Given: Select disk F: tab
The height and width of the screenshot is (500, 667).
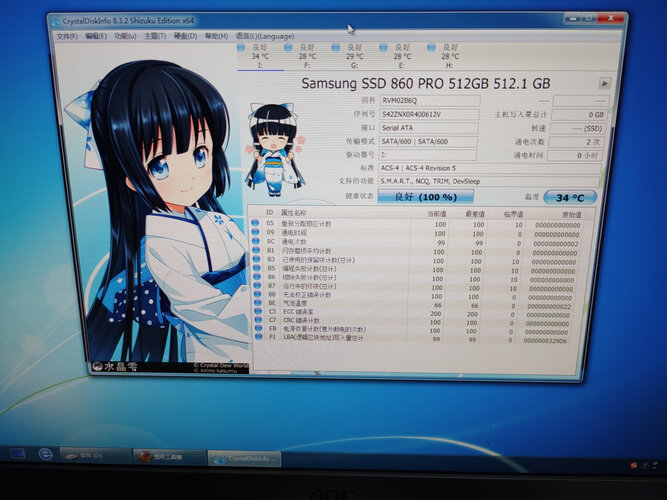Looking at the screenshot, I should (x=307, y=56).
